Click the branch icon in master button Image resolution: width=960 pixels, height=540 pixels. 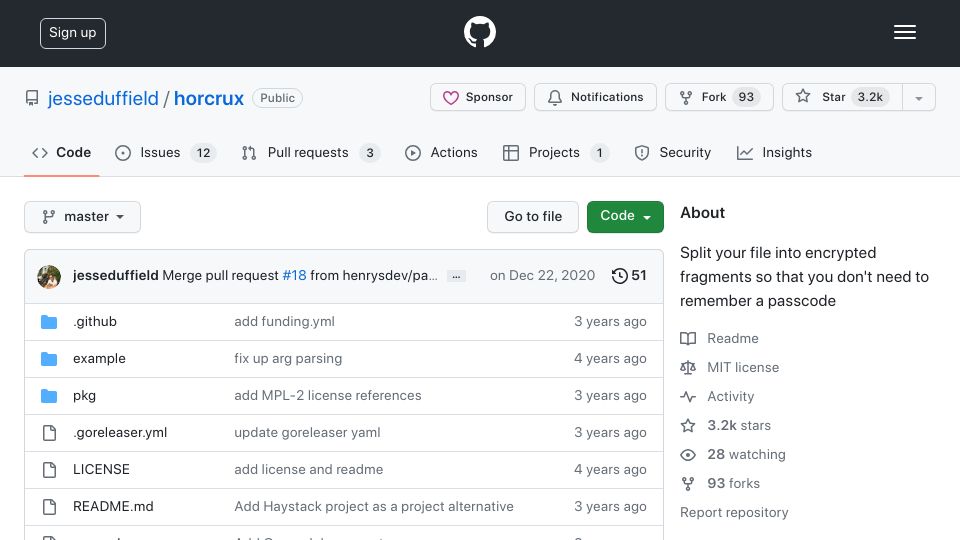tap(48, 217)
